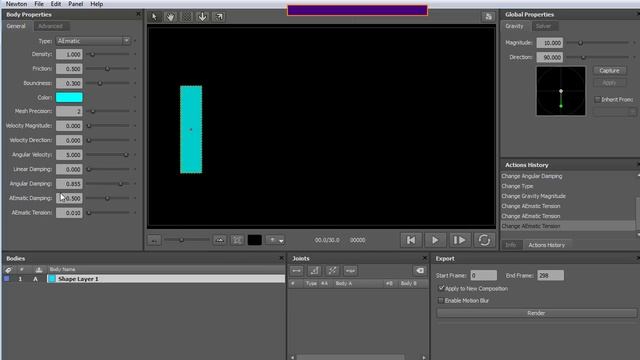Click the icon right of the zoom slider
Viewport: 640px width, 360px height.
click(220, 240)
